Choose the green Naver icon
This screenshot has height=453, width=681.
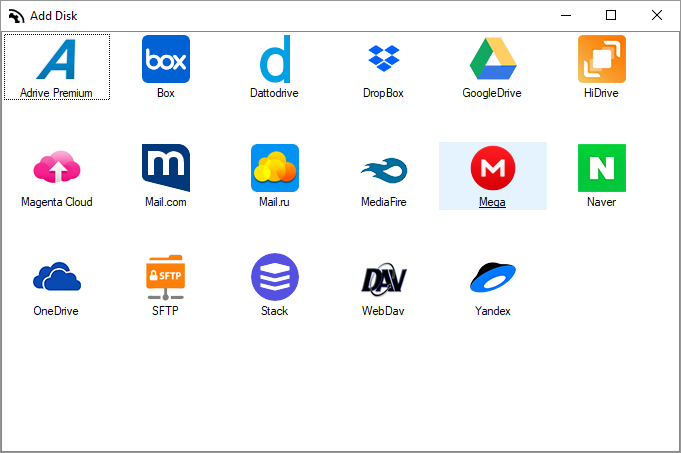point(602,168)
